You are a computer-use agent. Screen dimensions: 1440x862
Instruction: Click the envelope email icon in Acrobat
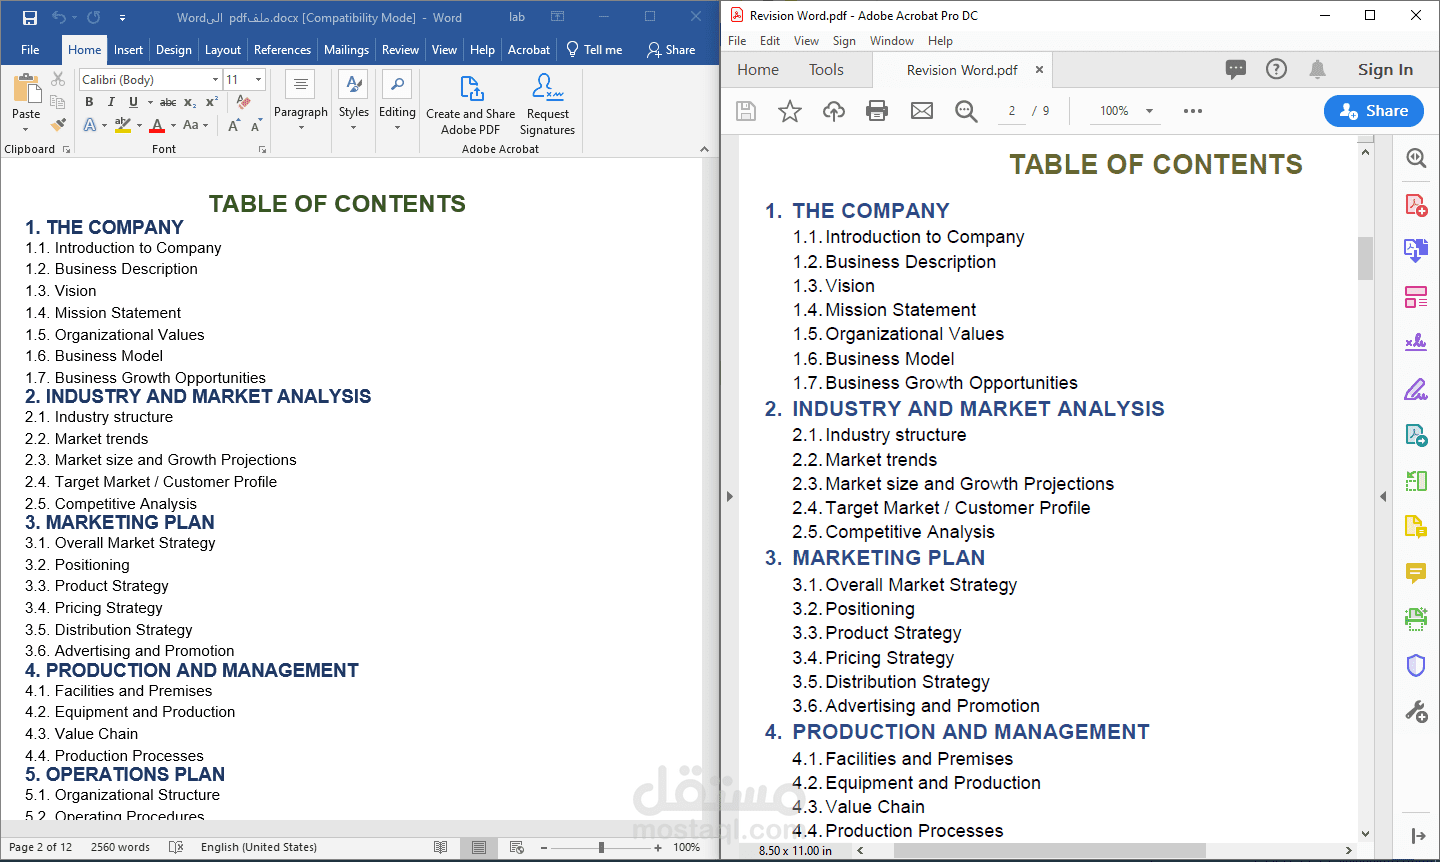[922, 111]
